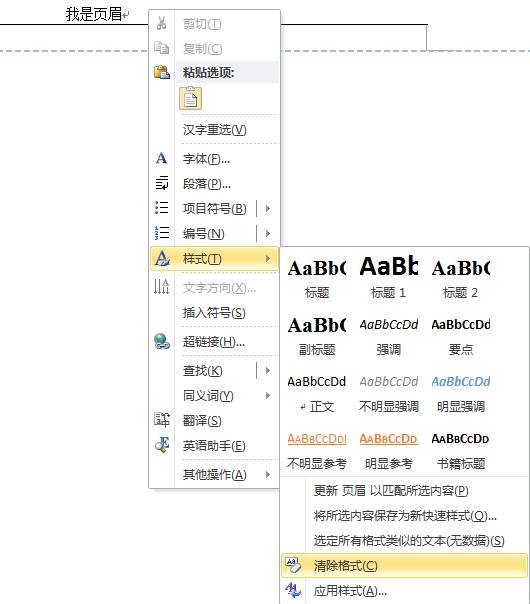Click the translate icon beside 翻译
The height and width of the screenshot is (604, 530).
(x=162, y=420)
